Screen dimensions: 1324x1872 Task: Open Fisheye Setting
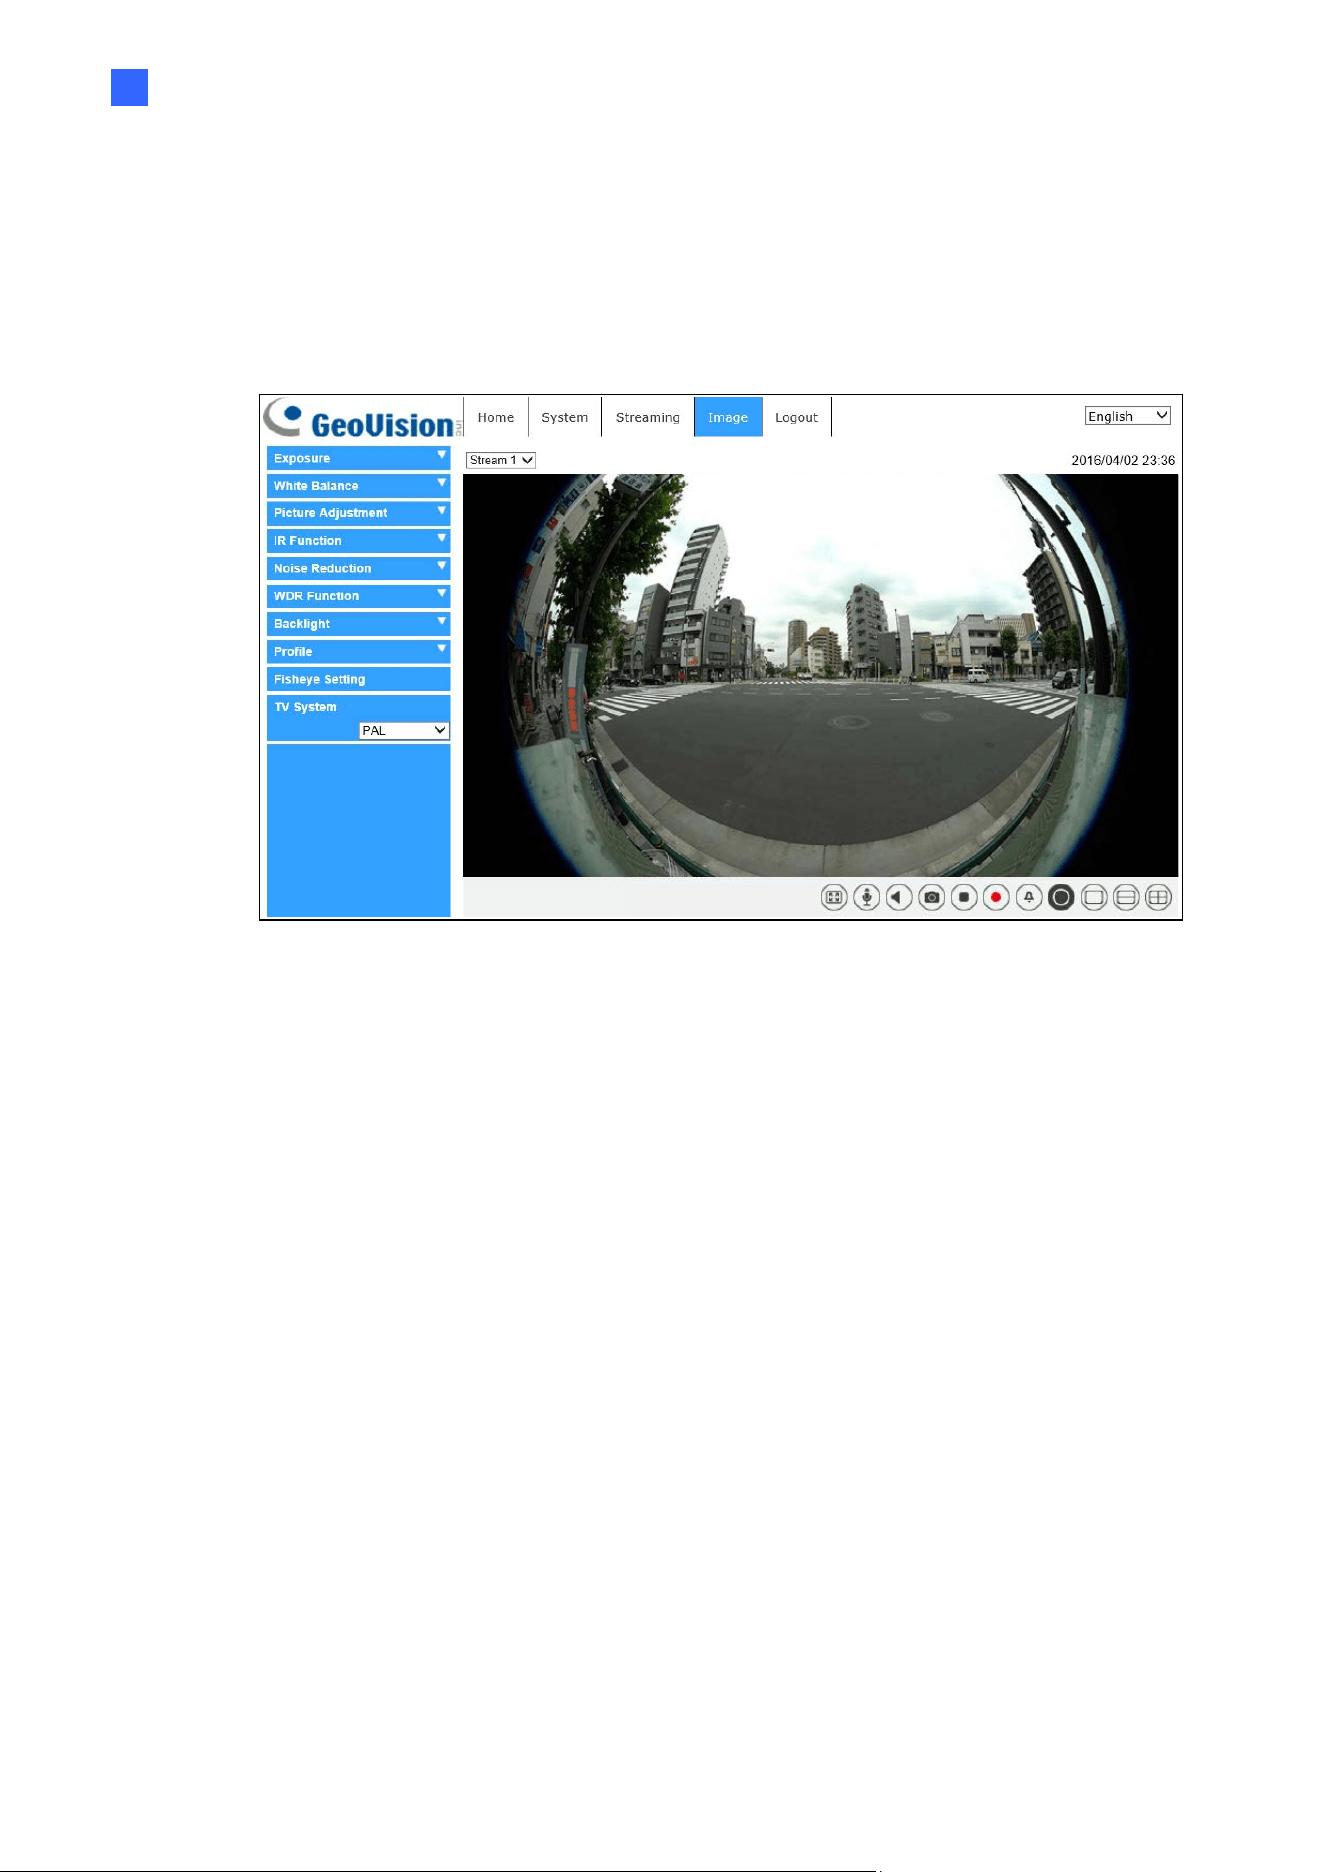tap(358, 679)
